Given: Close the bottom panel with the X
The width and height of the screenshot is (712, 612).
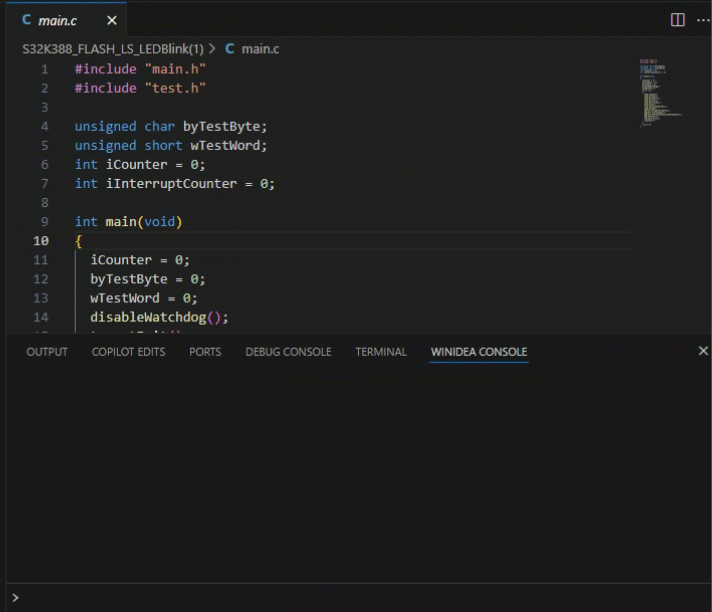Looking at the screenshot, I should click(702, 351).
